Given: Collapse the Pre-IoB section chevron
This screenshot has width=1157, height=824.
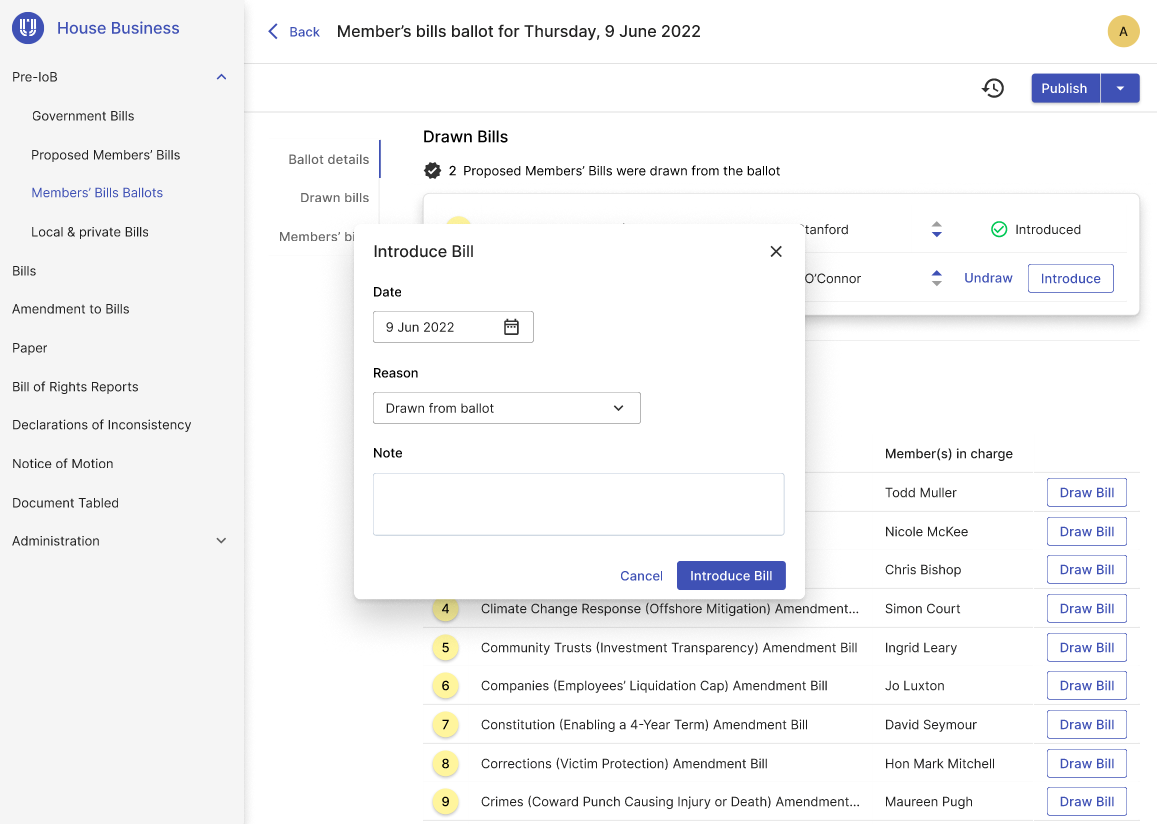Looking at the screenshot, I should pyautogui.click(x=221, y=77).
